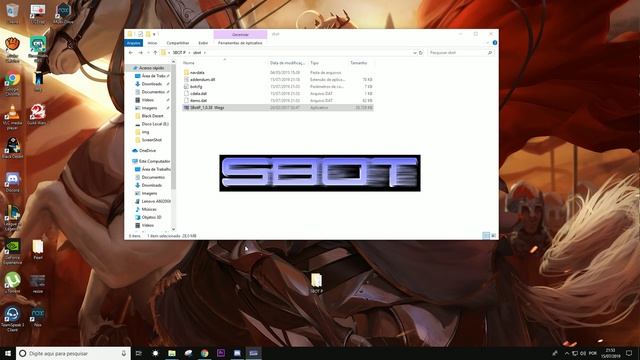
Task: Open Ferramentas de Aplicativo tab
Action: tap(240, 43)
